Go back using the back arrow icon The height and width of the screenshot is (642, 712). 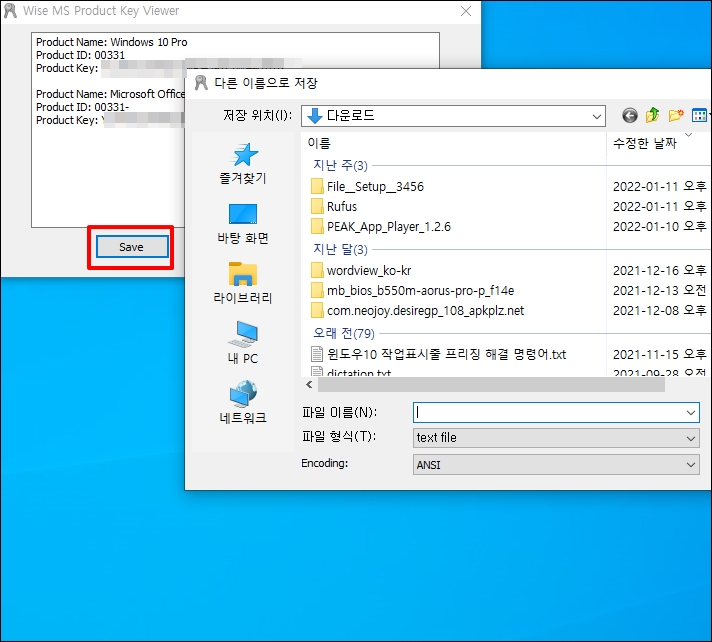(630, 115)
